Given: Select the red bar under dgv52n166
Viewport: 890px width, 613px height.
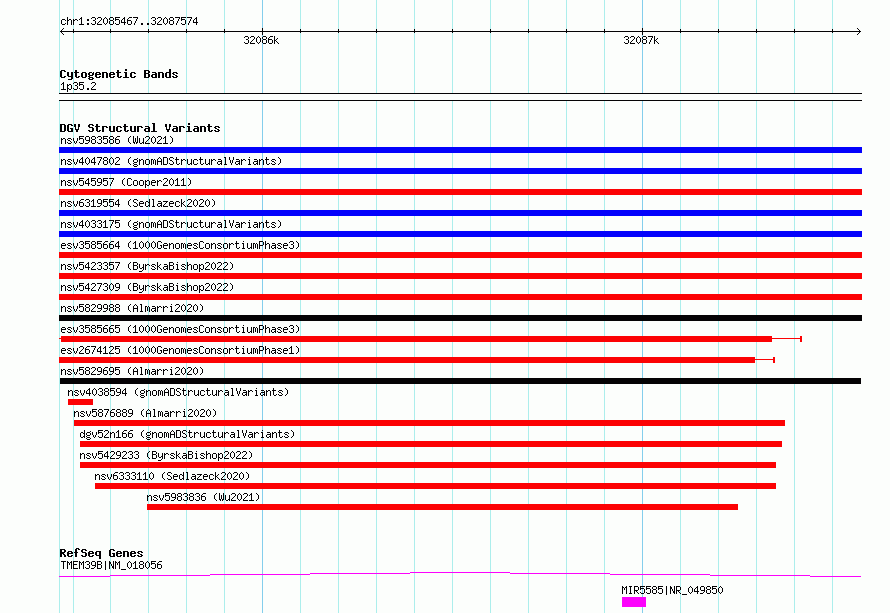Looking at the screenshot, I should coord(431,444).
